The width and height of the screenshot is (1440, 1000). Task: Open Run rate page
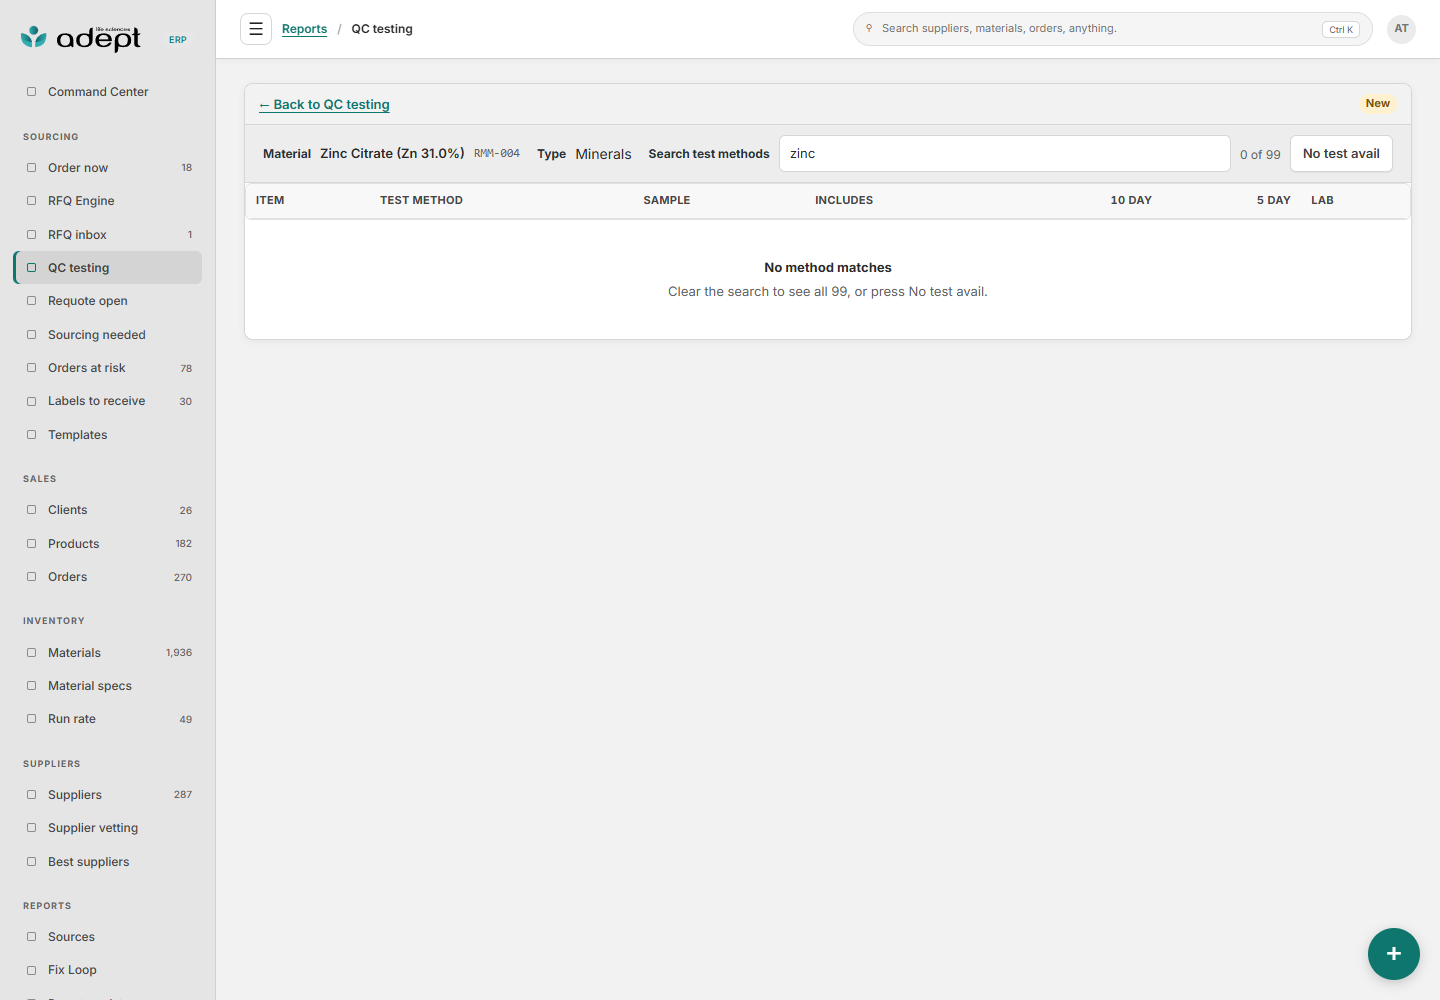click(x=108, y=719)
